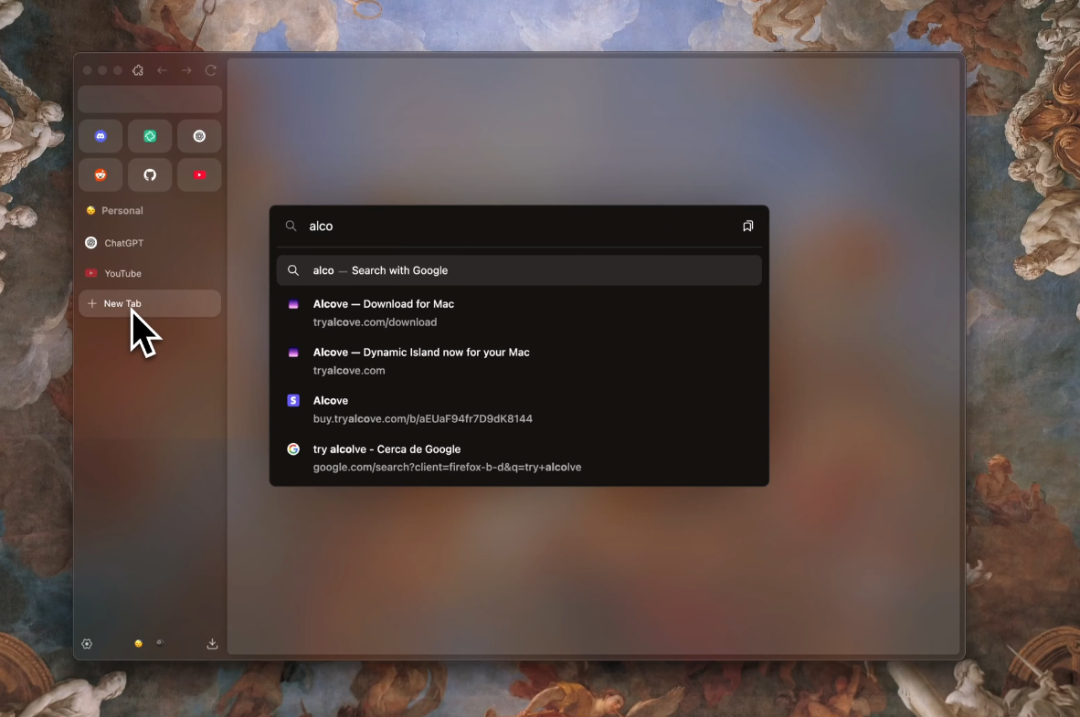Open the Alcove buy.tryalcove.com result

coord(519,409)
